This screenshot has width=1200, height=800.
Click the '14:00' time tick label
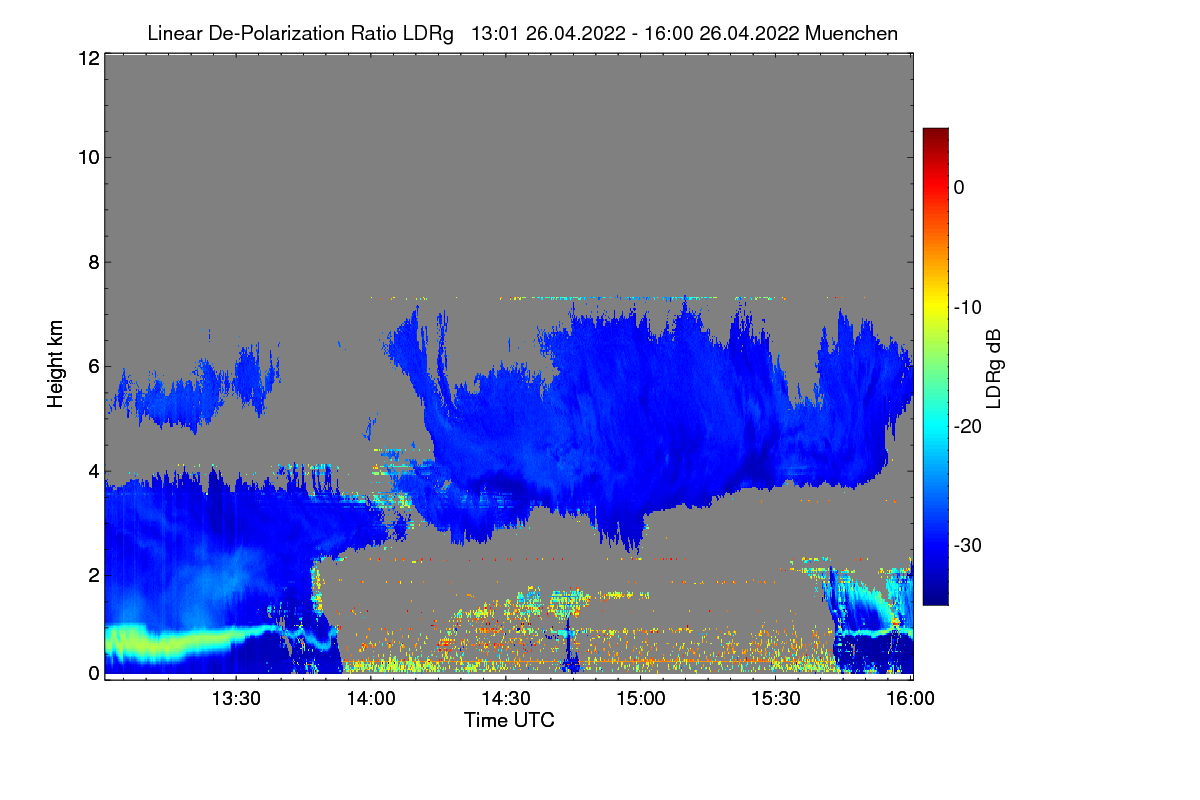click(x=371, y=697)
